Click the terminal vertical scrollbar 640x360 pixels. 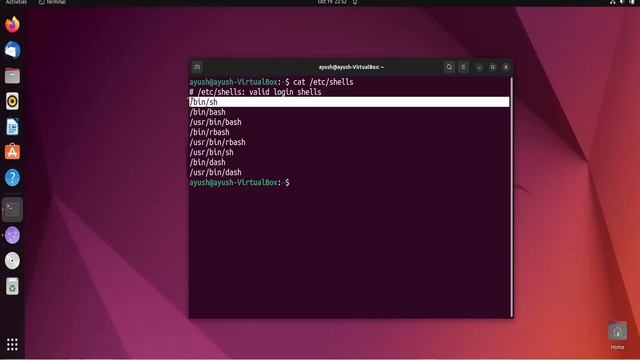(511, 197)
